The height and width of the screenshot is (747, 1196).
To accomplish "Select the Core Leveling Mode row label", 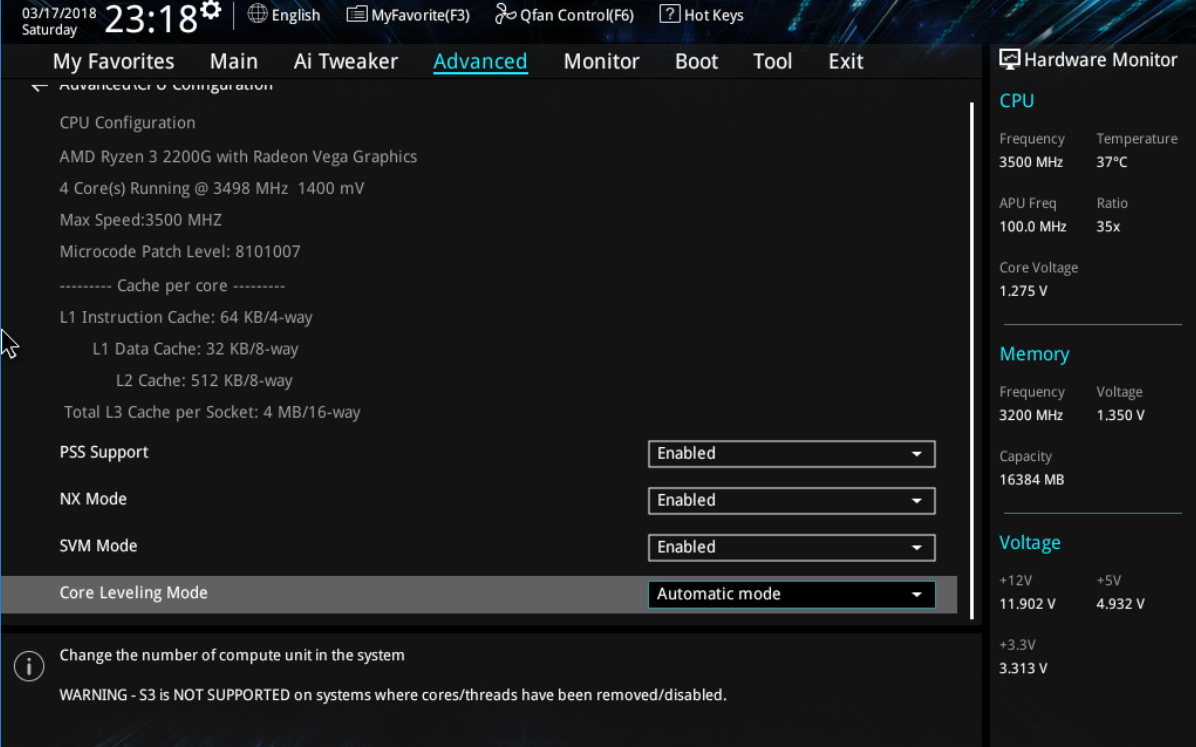I will 133,593.
